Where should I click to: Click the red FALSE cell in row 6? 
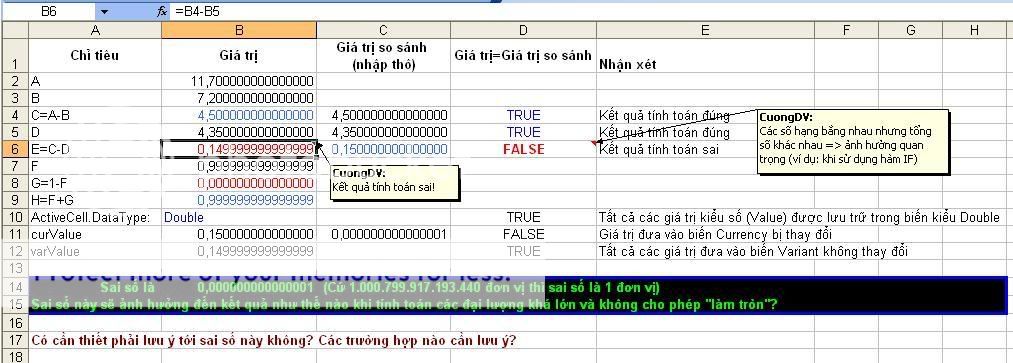(x=523, y=149)
